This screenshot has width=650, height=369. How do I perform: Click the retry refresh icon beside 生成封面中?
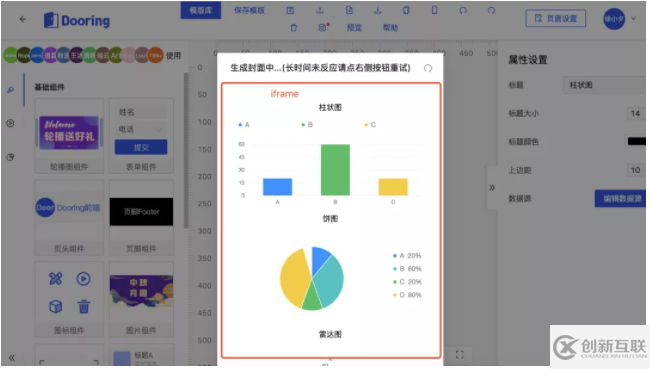428,68
